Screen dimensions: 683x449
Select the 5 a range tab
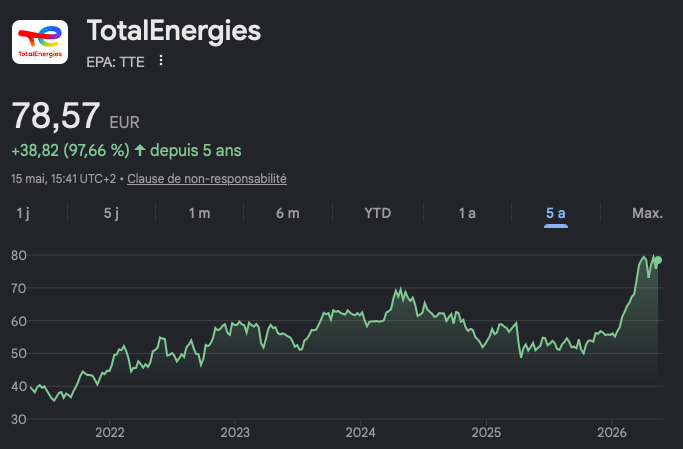pyautogui.click(x=556, y=213)
